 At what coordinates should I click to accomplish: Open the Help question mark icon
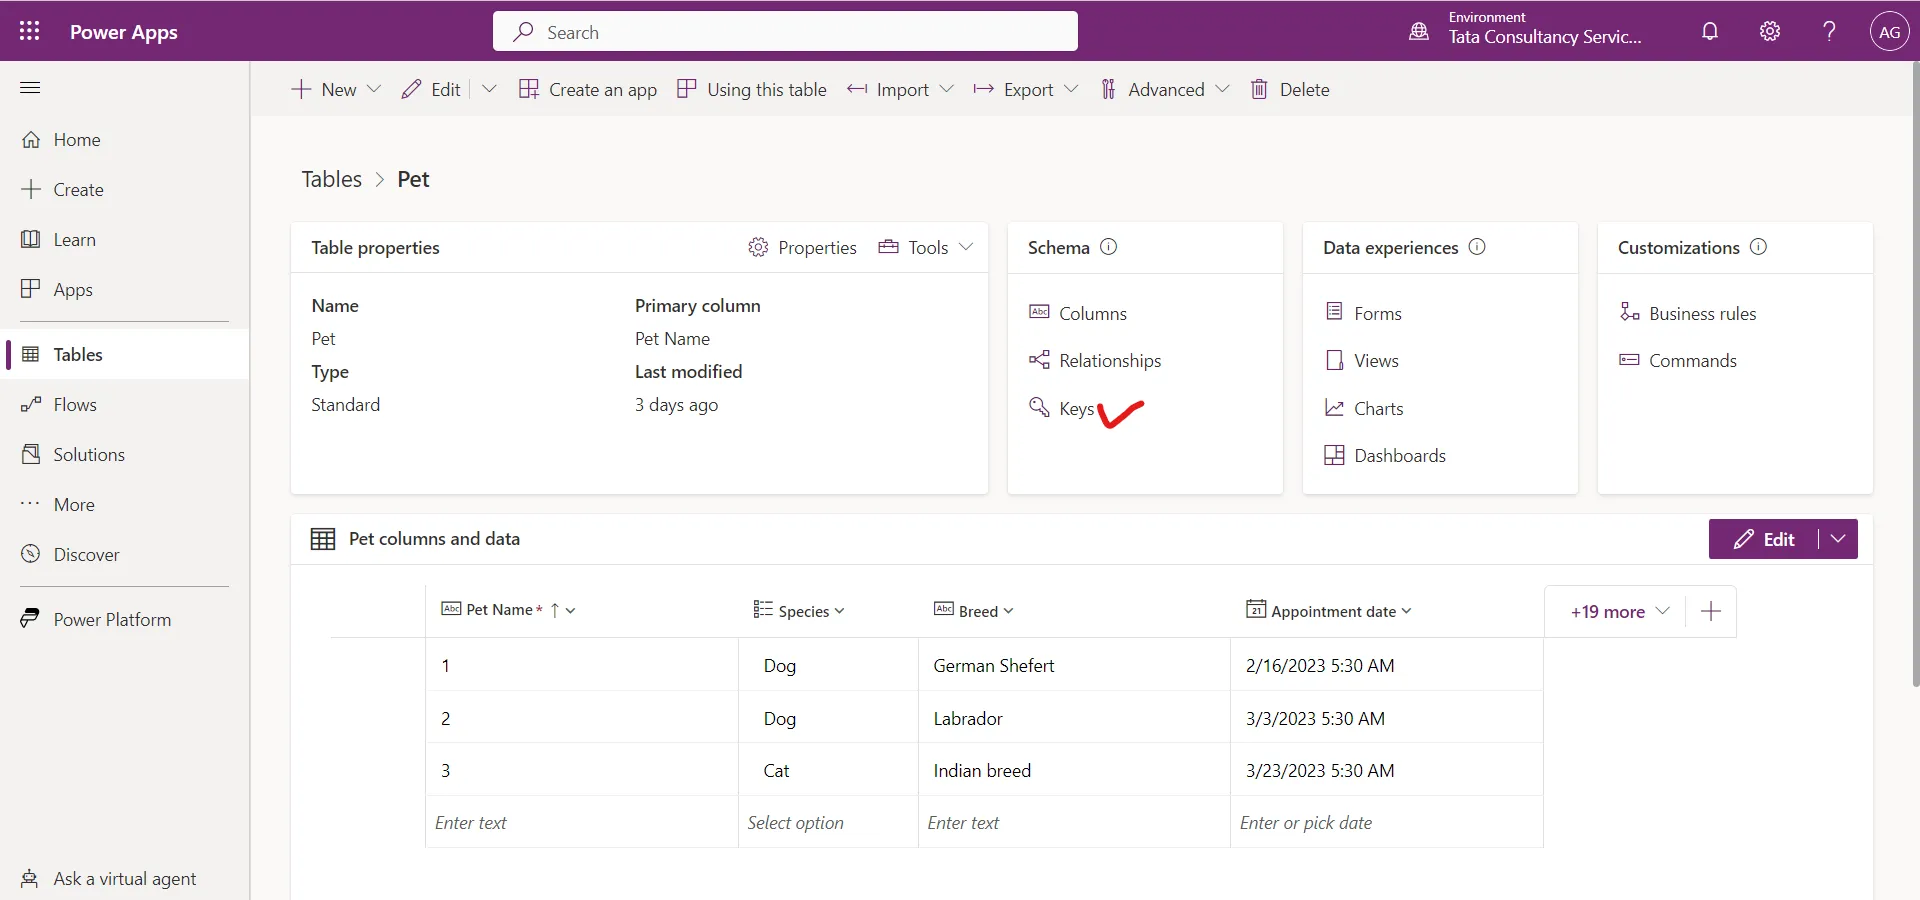tap(1828, 31)
